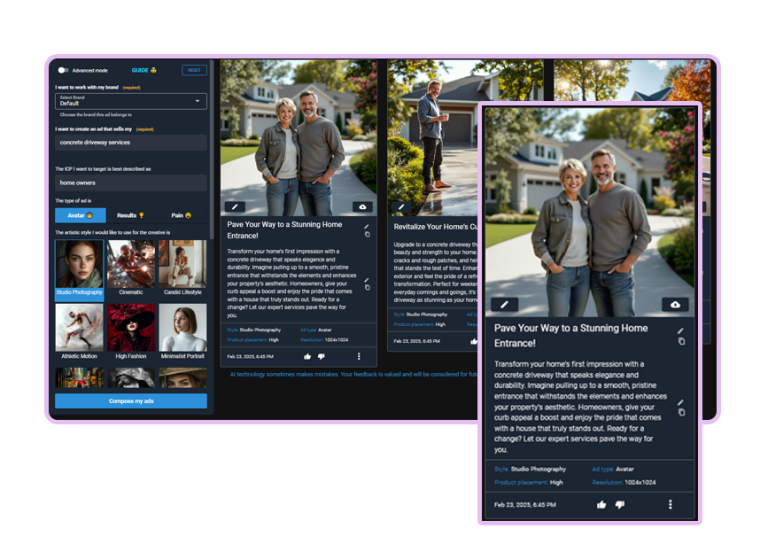Pick the High Fashion style thumbnail

click(131, 332)
